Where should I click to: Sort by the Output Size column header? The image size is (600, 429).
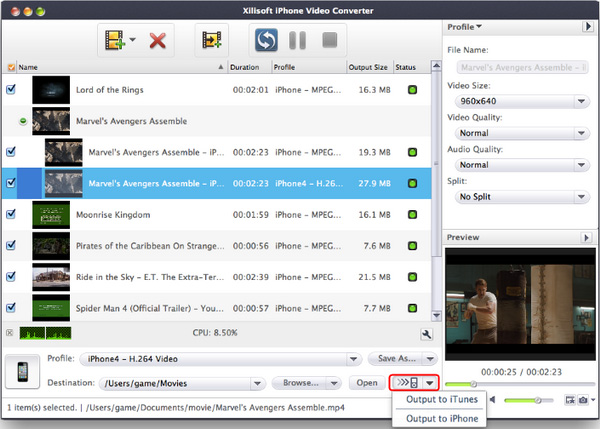click(x=369, y=67)
